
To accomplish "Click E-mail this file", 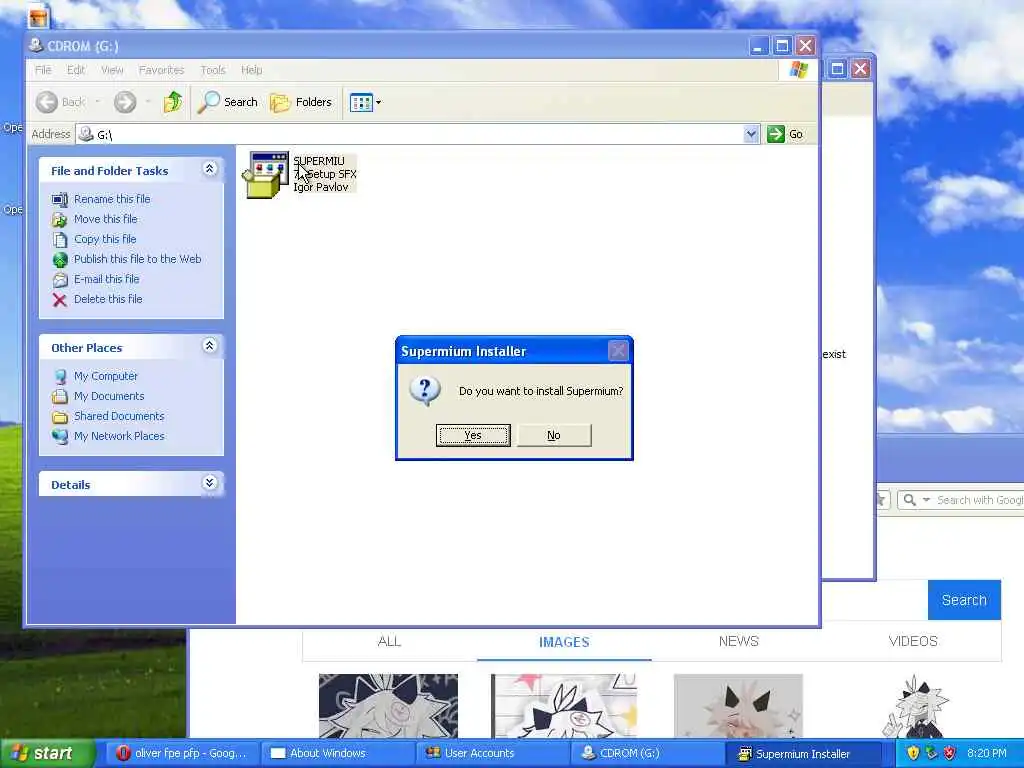I will pos(106,279).
